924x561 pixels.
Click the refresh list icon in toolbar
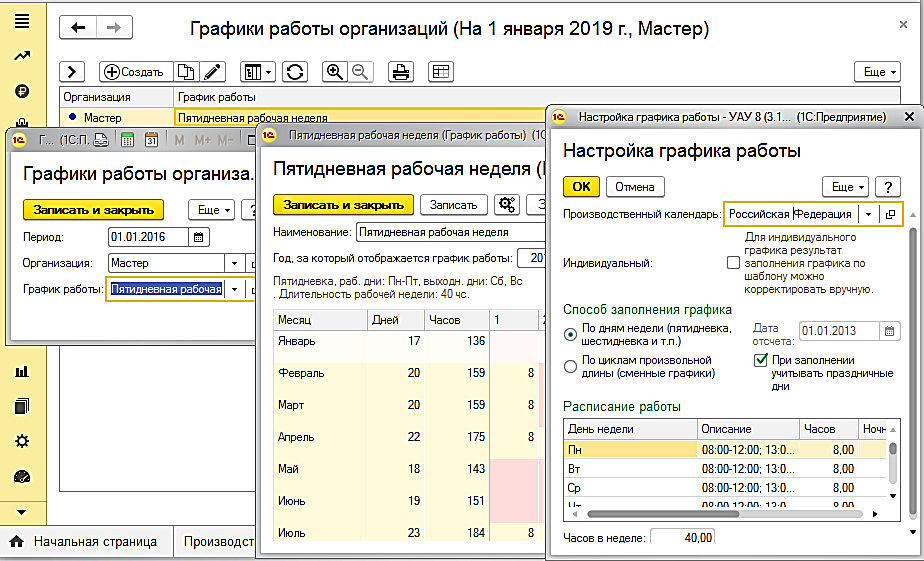point(295,72)
